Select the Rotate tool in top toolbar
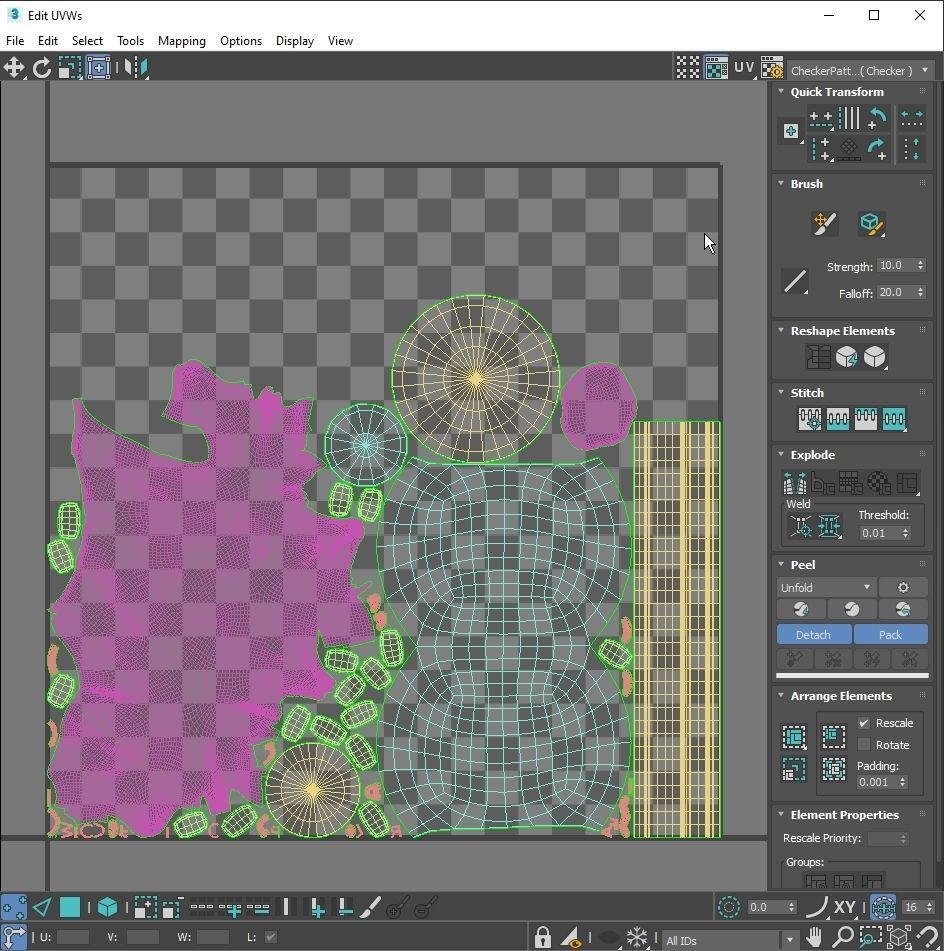Image resolution: width=944 pixels, height=951 pixels. coord(42,67)
